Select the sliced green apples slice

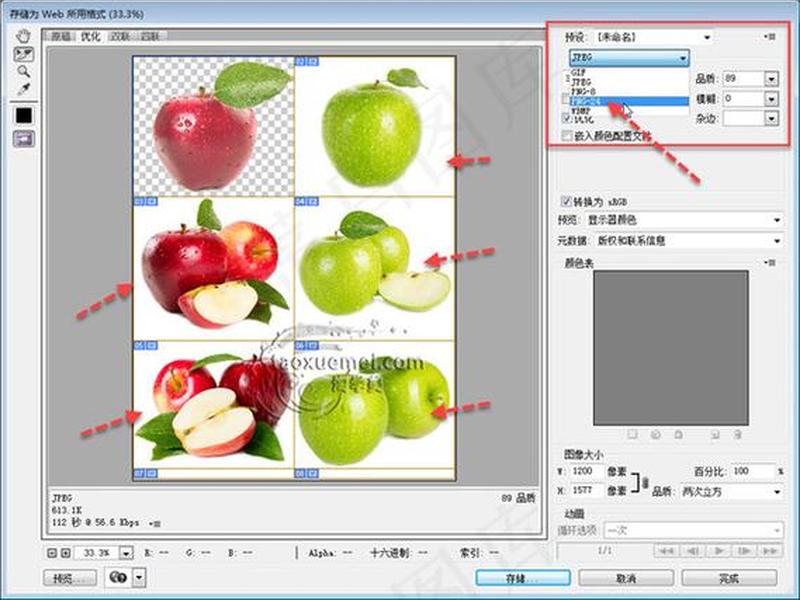[x=374, y=269]
